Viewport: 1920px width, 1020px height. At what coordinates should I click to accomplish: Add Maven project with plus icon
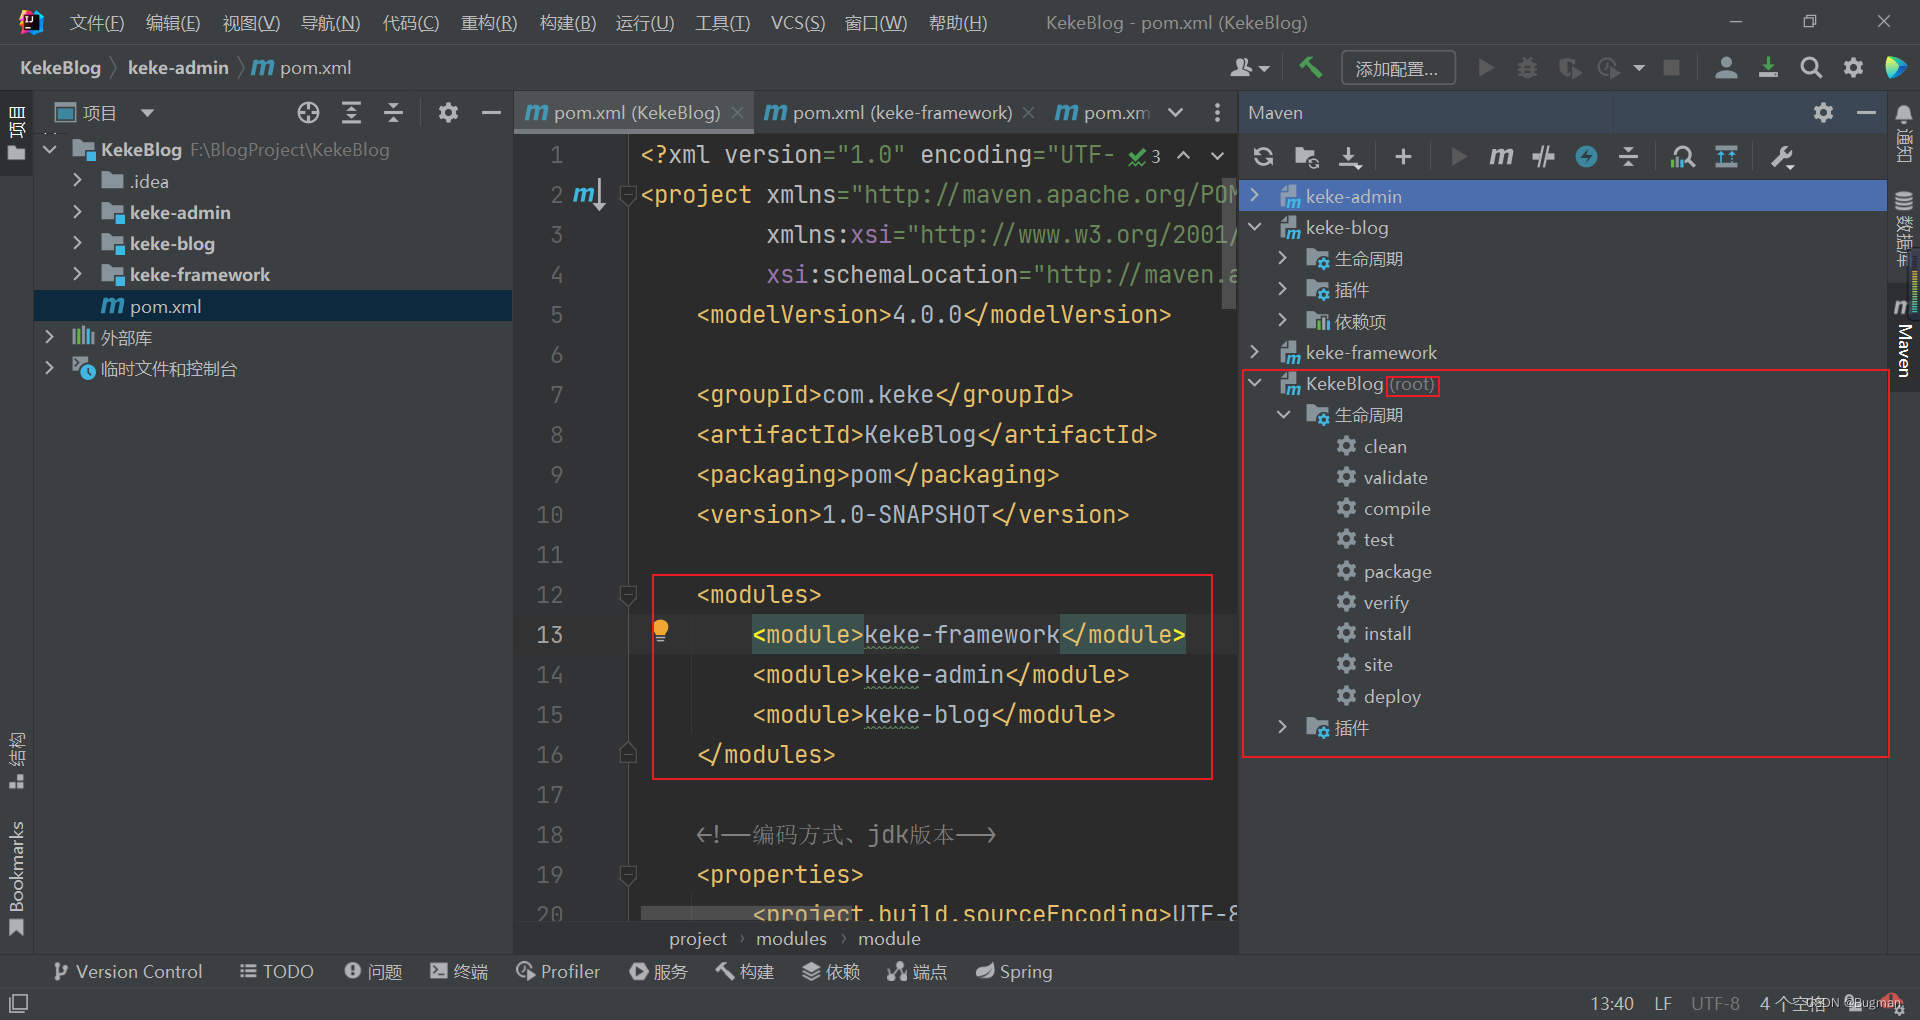[1403, 156]
